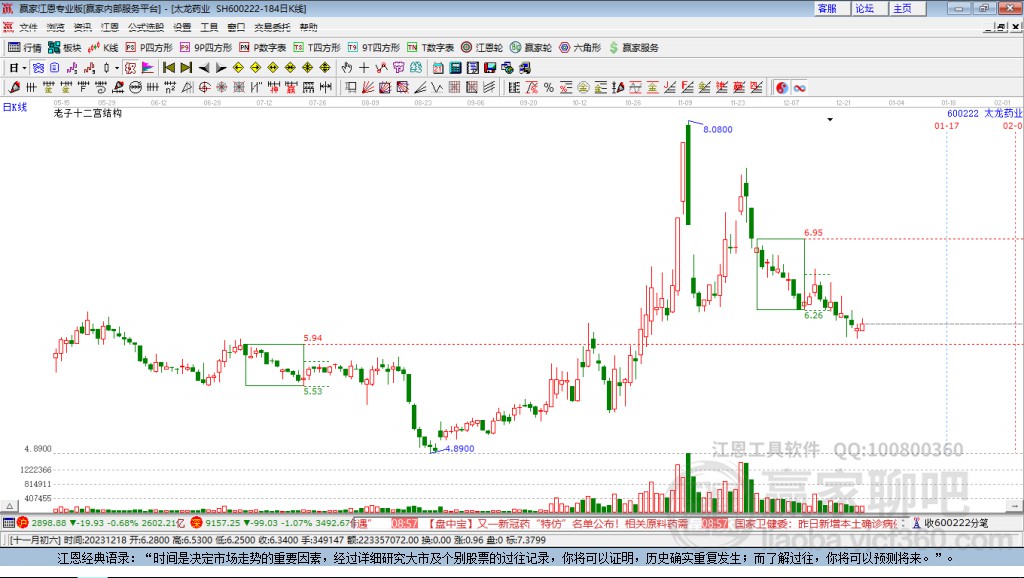
Task: Click the 六角形 hexagon icon
Action: [580, 47]
